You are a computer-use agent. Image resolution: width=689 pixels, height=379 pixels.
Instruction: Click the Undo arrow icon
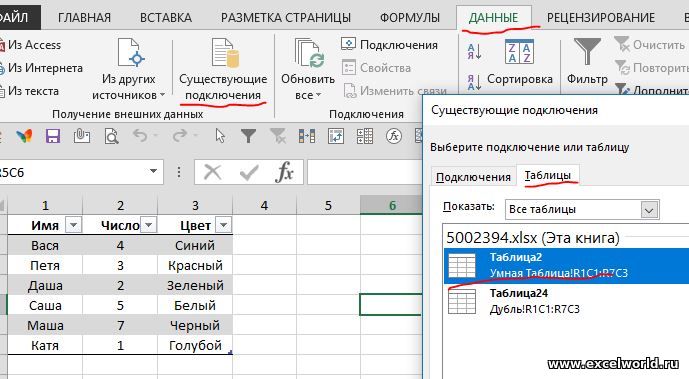tap(140, 136)
